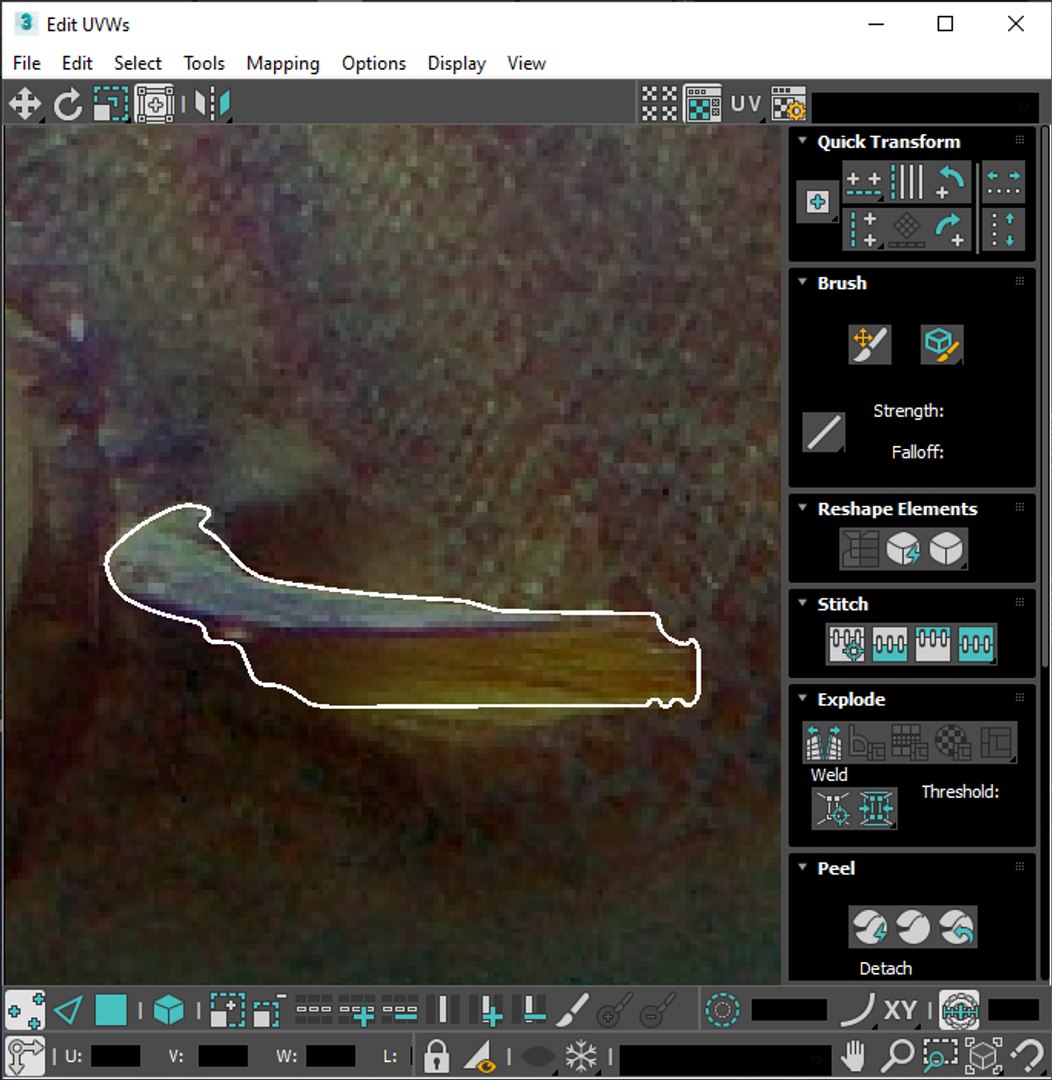
Task: Click the XY soft selection space button
Action: coord(900,1010)
